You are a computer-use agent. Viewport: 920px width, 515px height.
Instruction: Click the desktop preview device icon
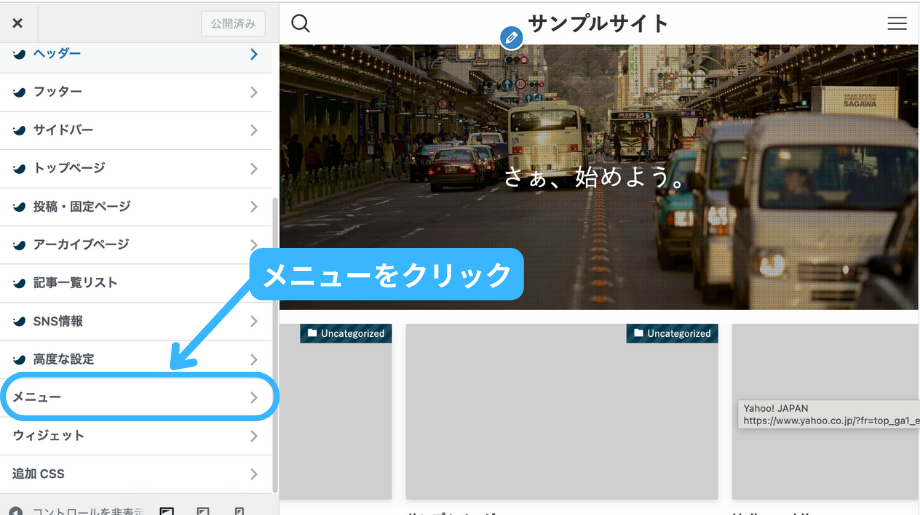[167, 511]
